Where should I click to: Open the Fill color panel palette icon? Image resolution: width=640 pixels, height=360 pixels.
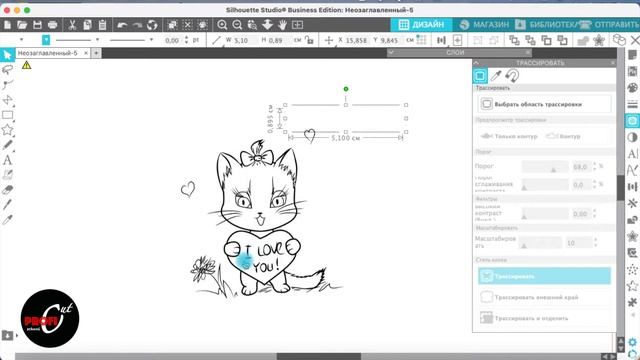tap(632, 88)
